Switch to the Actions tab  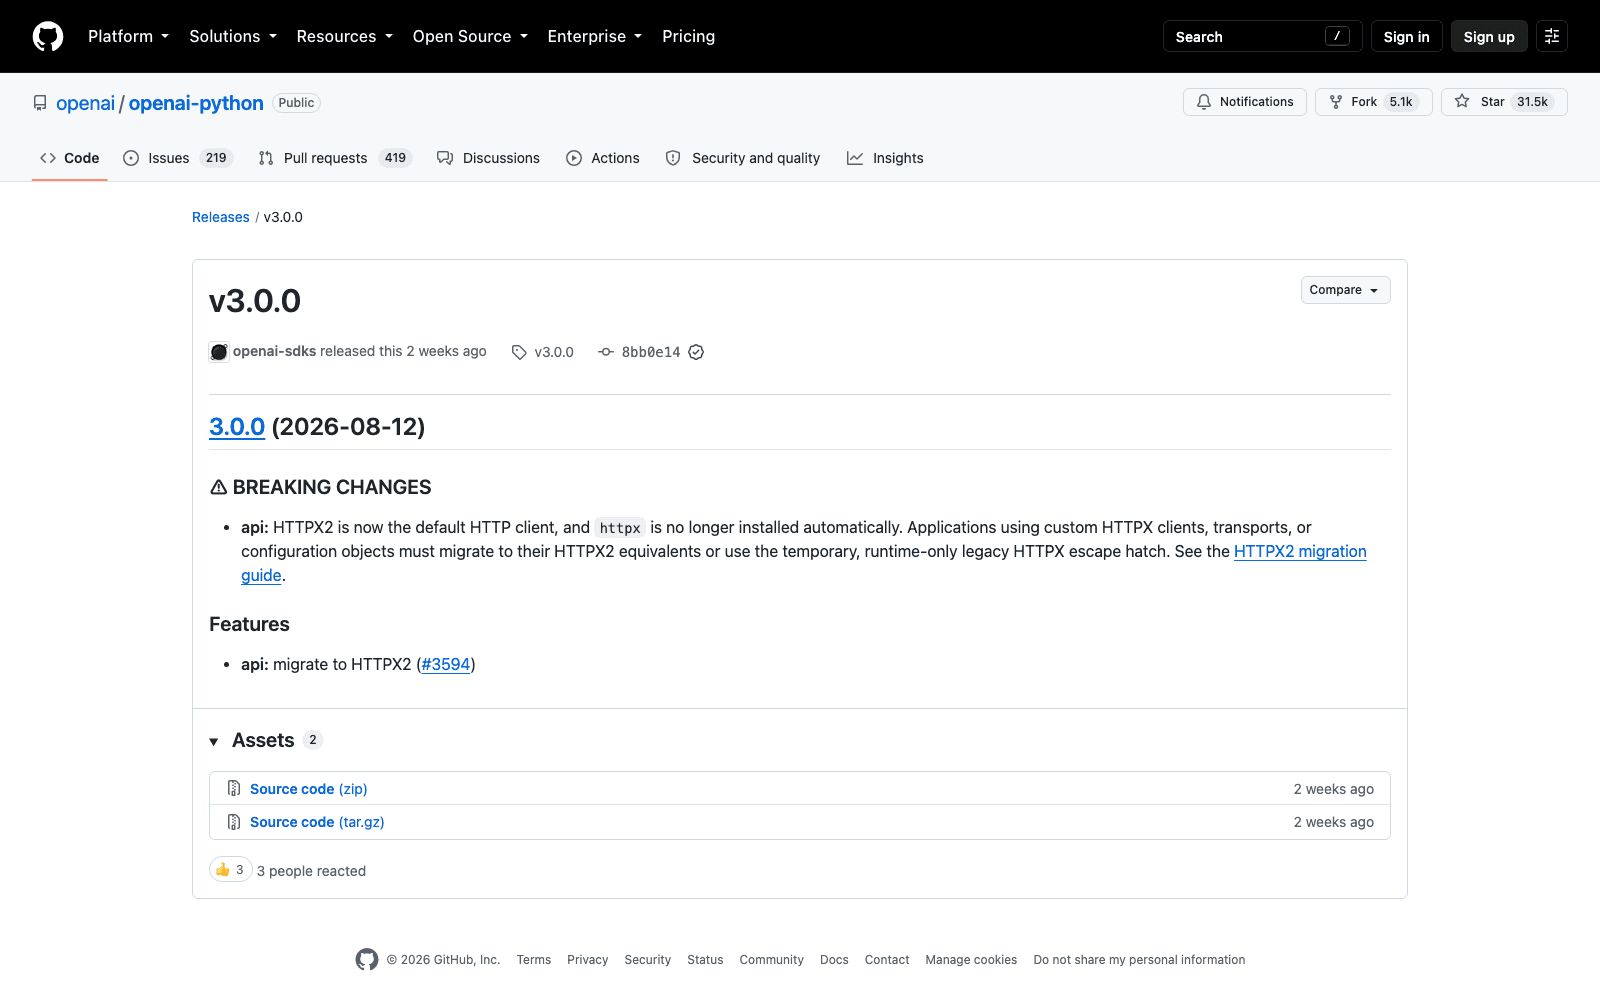tap(602, 158)
